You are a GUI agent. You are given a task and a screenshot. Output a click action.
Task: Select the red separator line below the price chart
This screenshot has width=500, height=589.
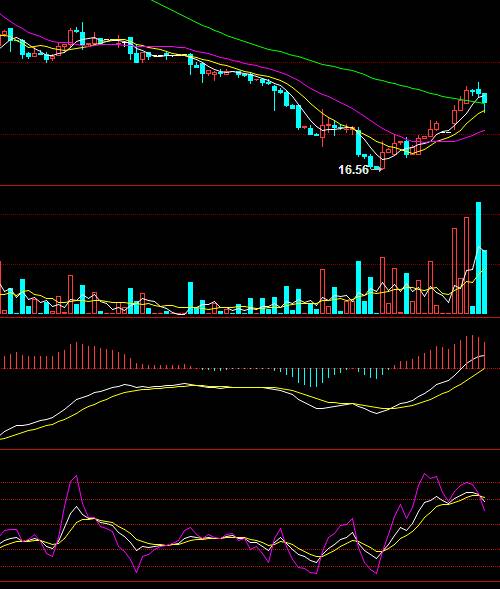coord(250,185)
